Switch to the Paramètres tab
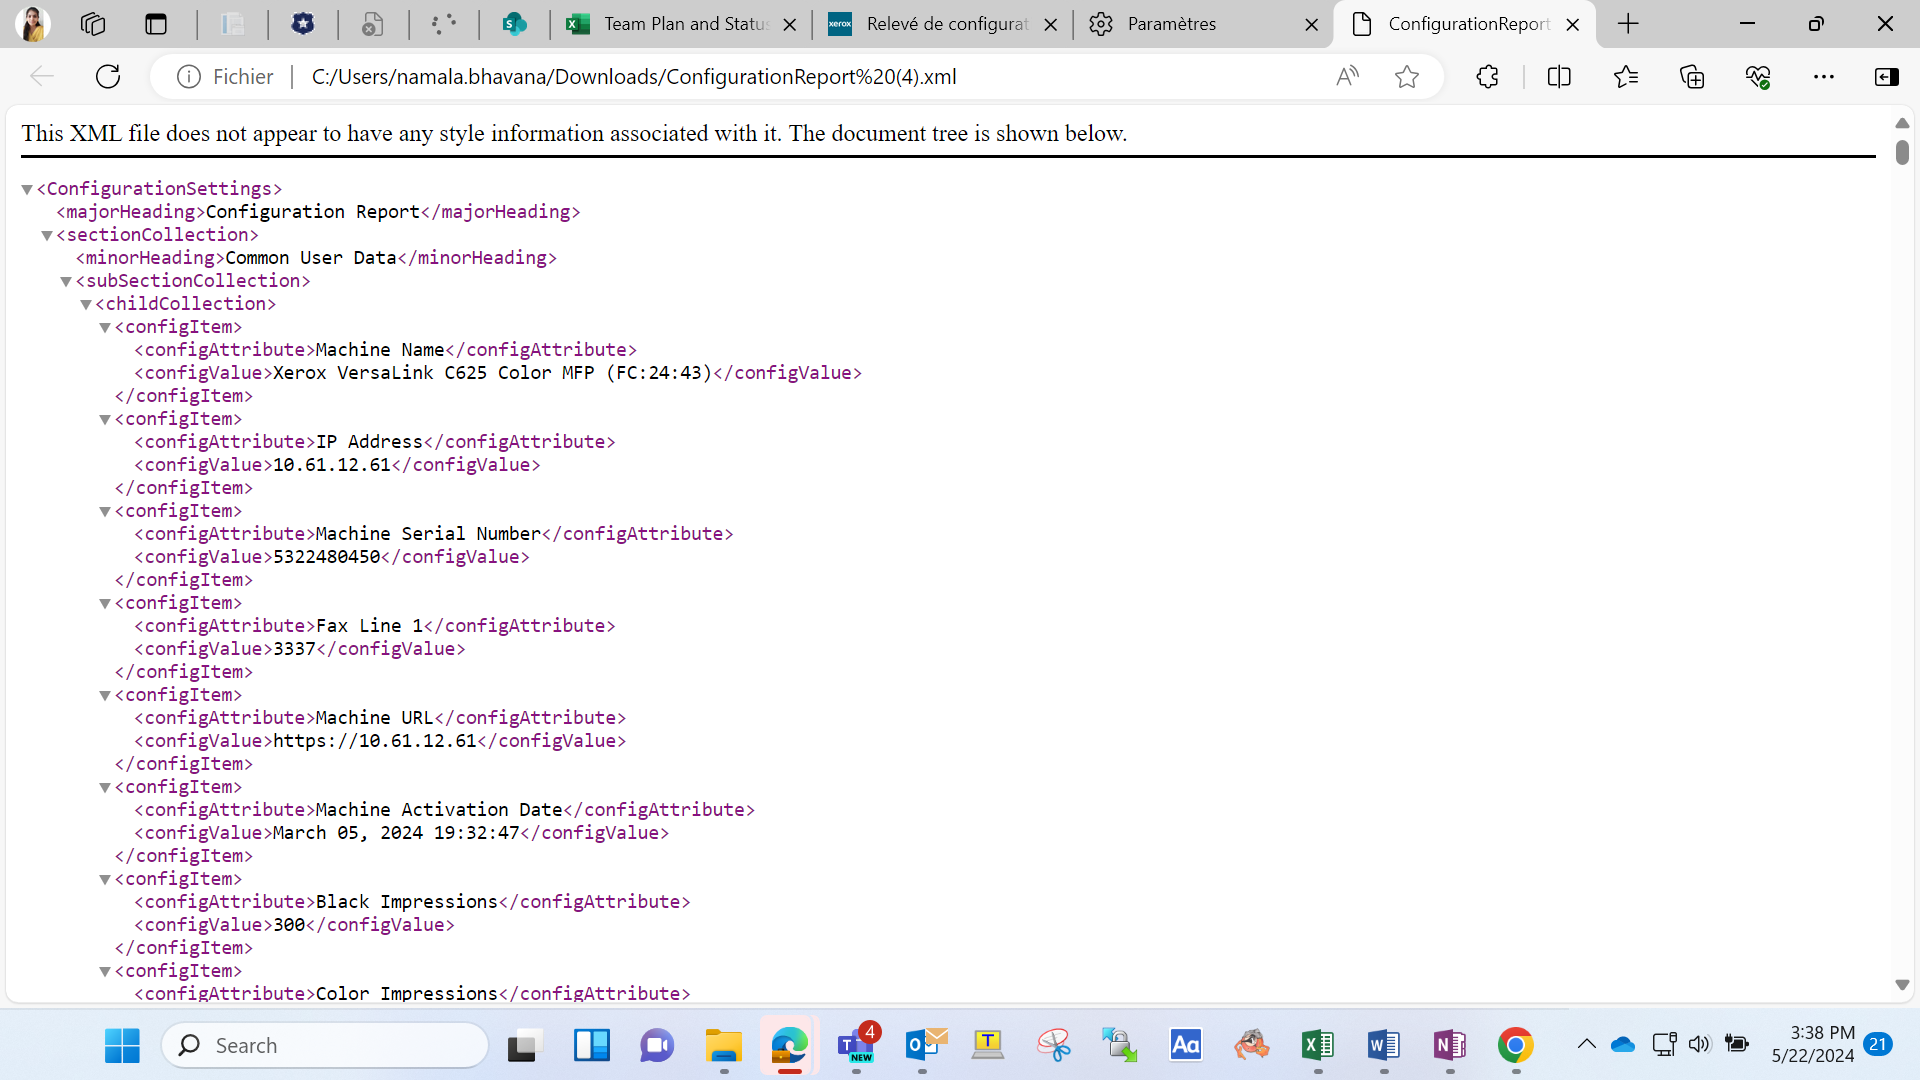This screenshot has width=1920, height=1080. [1203, 24]
